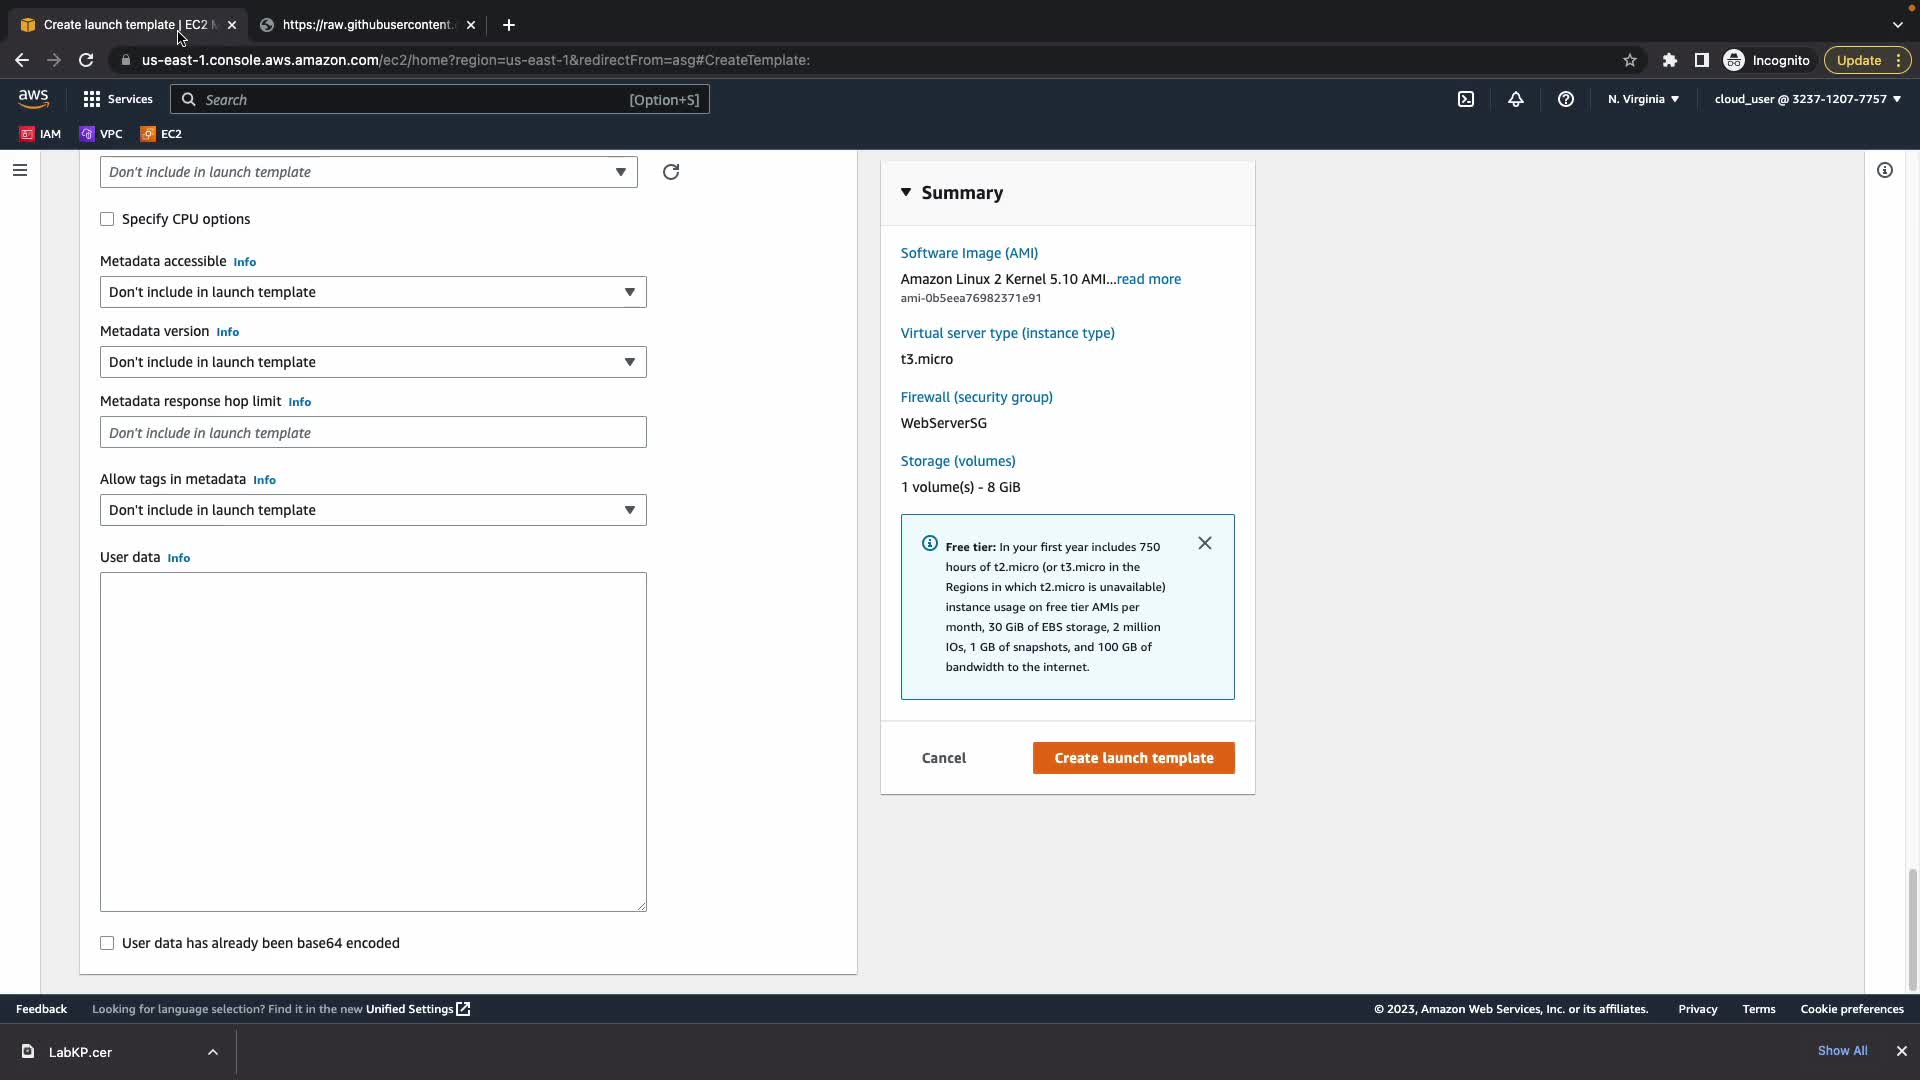Click Create launch template button
This screenshot has height=1080, width=1920.
click(1133, 758)
